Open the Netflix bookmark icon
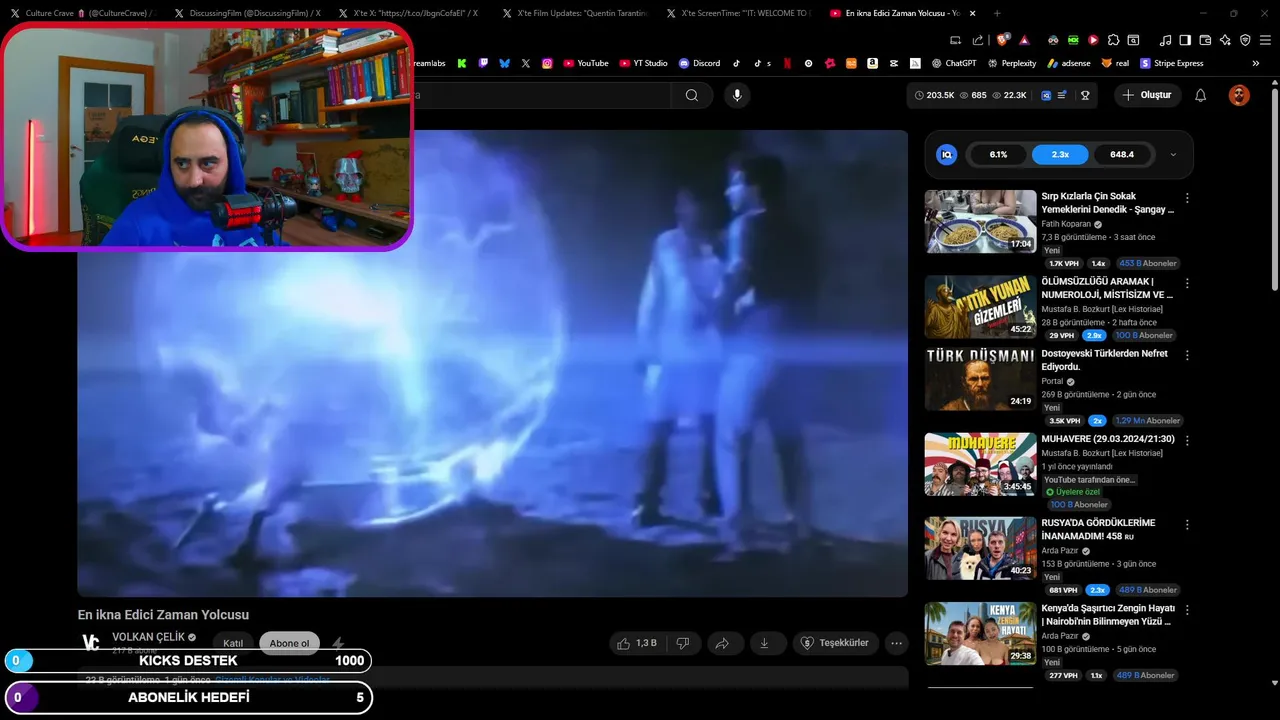This screenshot has width=1280, height=720. point(787,63)
